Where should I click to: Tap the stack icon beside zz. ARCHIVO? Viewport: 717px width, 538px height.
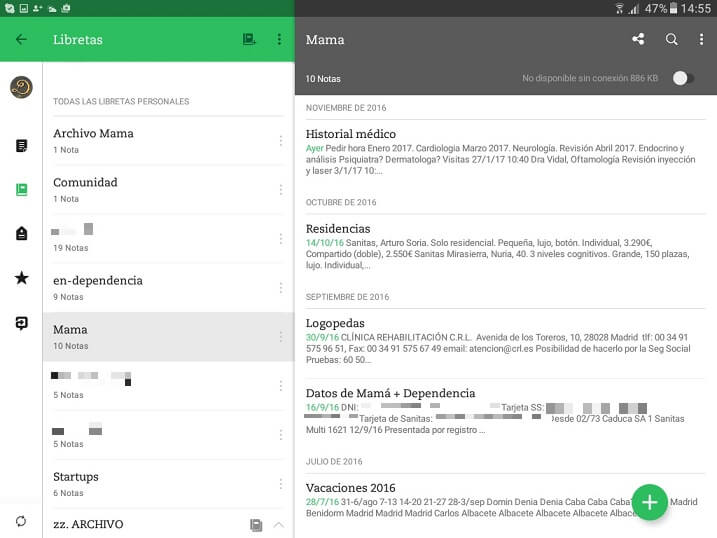(256, 525)
